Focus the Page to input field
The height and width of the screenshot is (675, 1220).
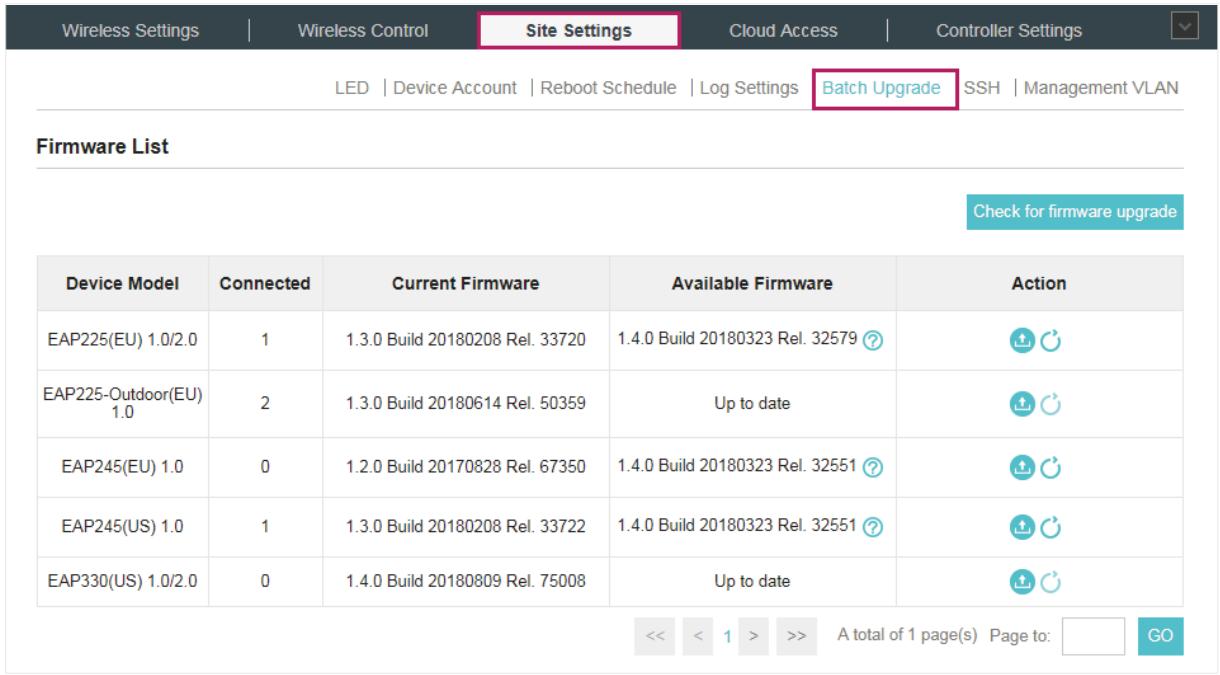coord(1093,637)
